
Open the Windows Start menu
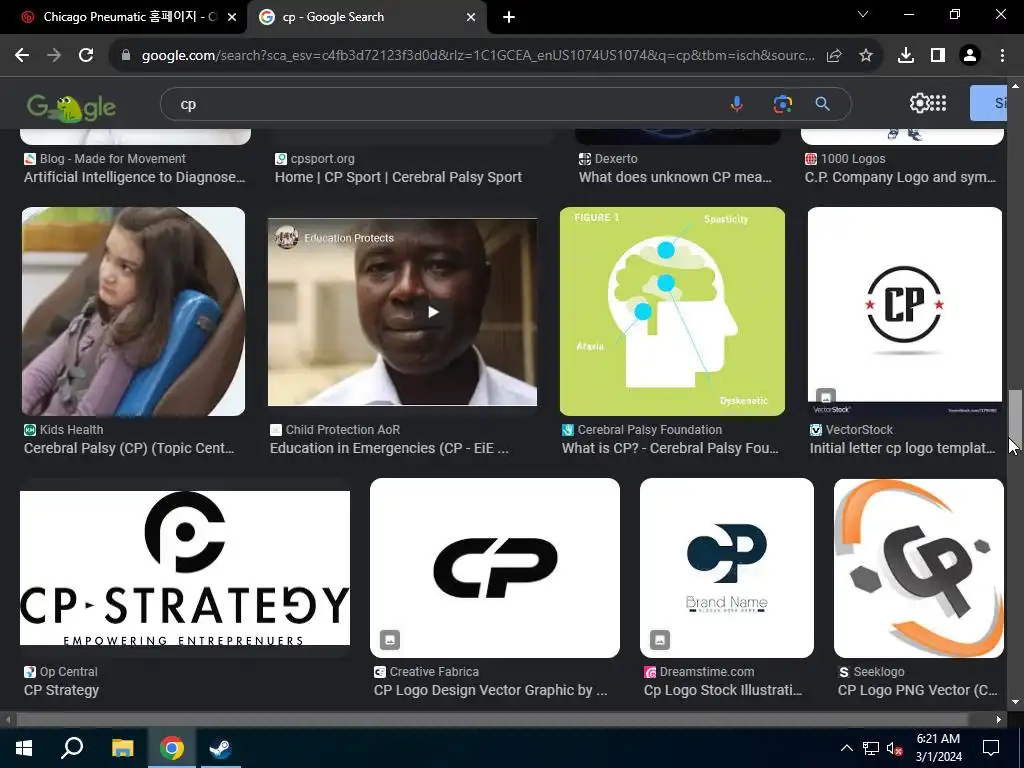(24, 748)
